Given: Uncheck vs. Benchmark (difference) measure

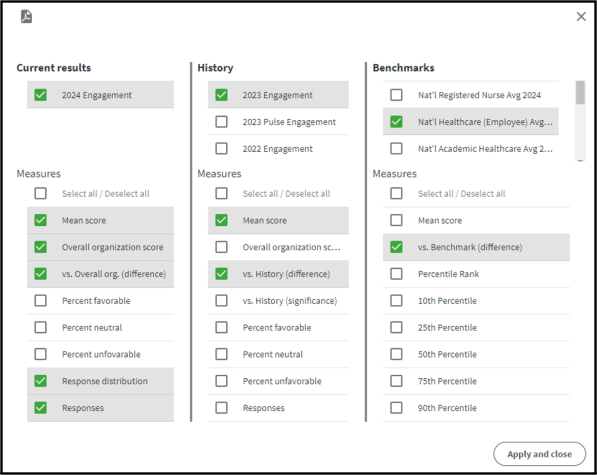Looking at the screenshot, I should [x=396, y=247].
